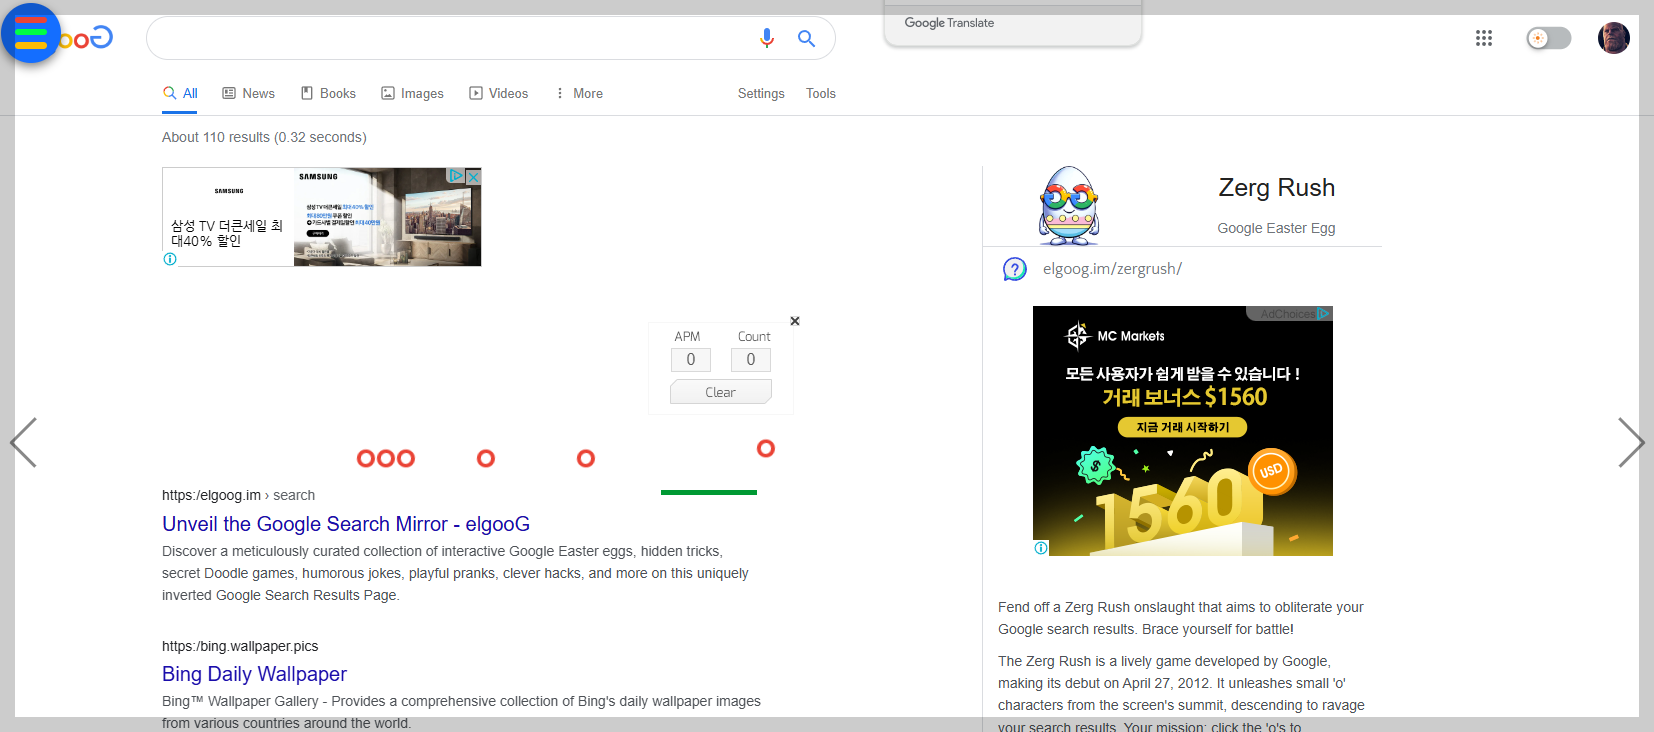Click About 110 results text
Screen dimensions: 1654x732
(264, 137)
